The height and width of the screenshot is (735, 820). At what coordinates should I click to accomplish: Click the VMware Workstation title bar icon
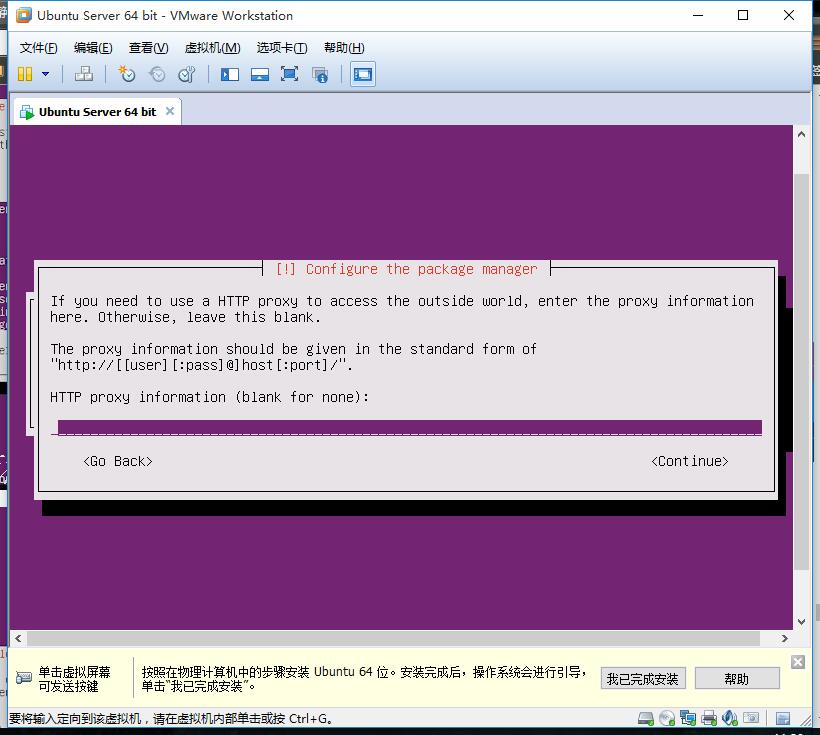click(24, 16)
